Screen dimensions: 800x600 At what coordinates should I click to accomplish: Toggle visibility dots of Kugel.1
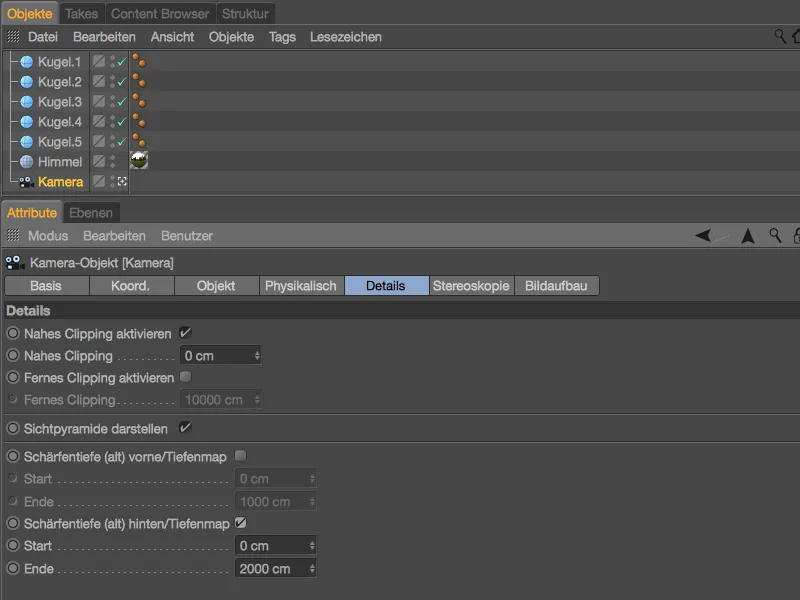tap(112, 62)
